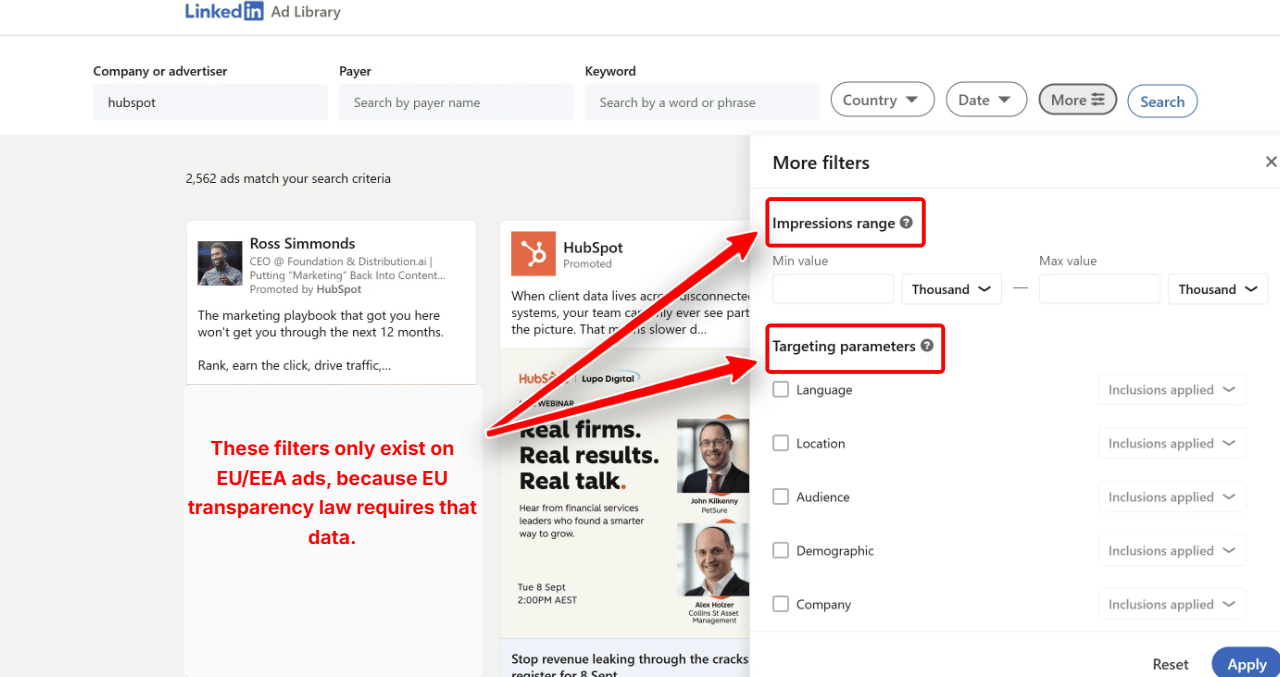The image size is (1280, 677).
Task: Open the HubSpot advertiser name link
Action: pos(593,247)
